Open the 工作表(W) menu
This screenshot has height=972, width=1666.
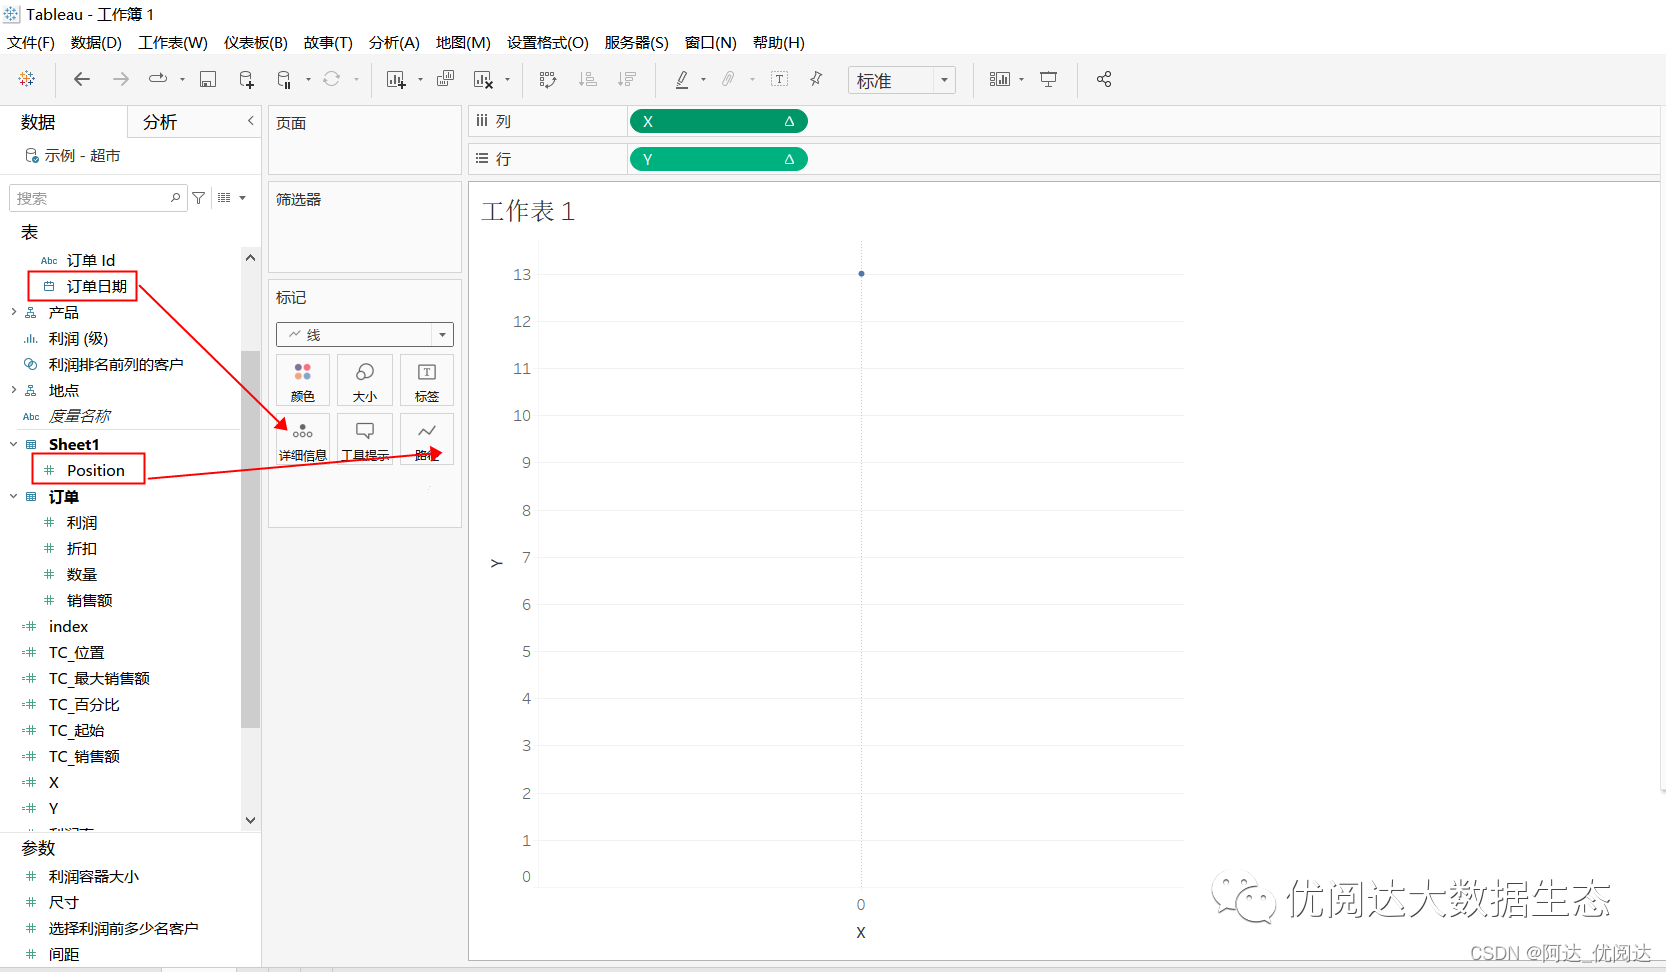[173, 43]
